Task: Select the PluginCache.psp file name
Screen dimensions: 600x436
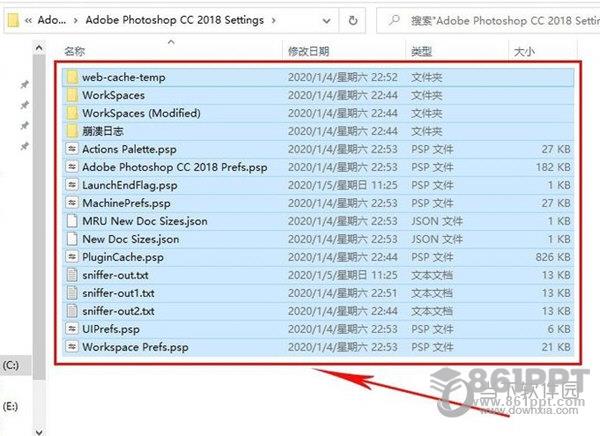Action: coord(123,257)
